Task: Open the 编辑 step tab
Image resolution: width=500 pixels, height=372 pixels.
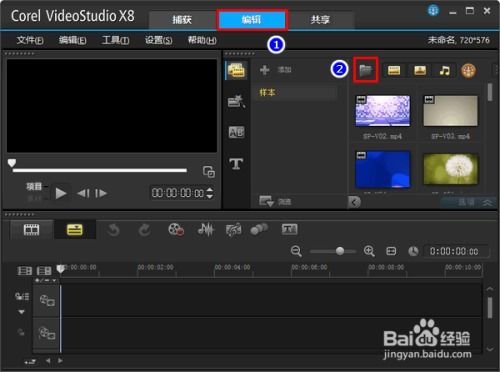Action: (252, 20)
